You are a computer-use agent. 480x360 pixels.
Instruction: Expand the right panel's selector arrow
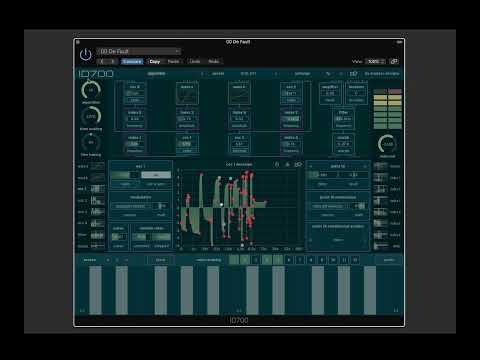tap(365, 166)
